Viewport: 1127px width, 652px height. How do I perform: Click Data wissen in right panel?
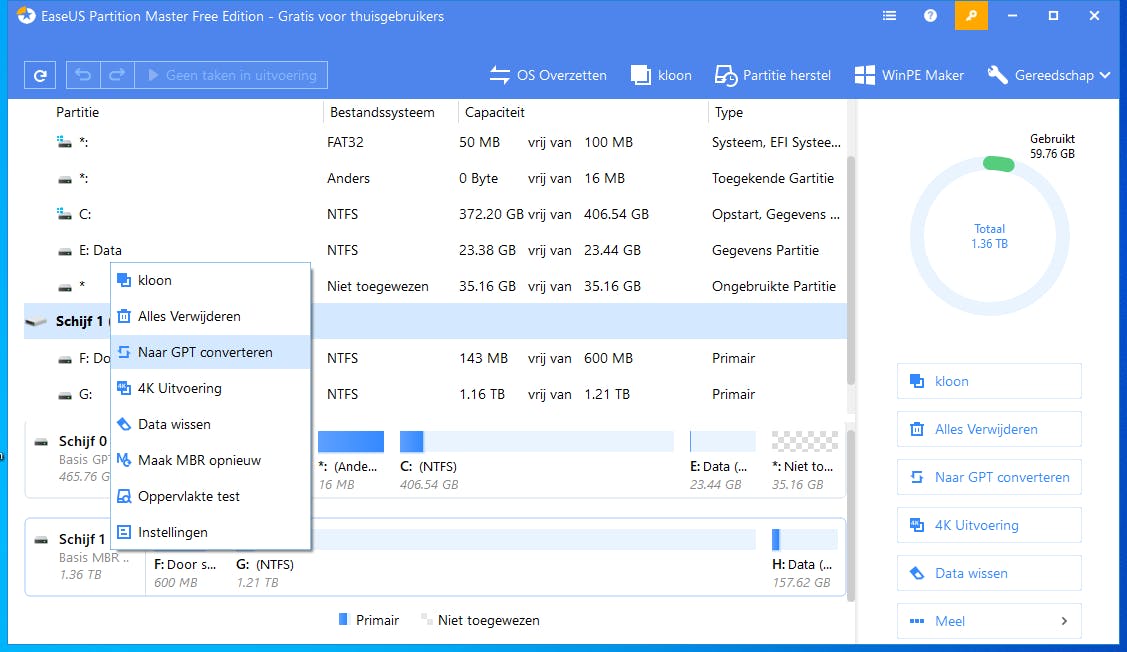click(989, 574)
